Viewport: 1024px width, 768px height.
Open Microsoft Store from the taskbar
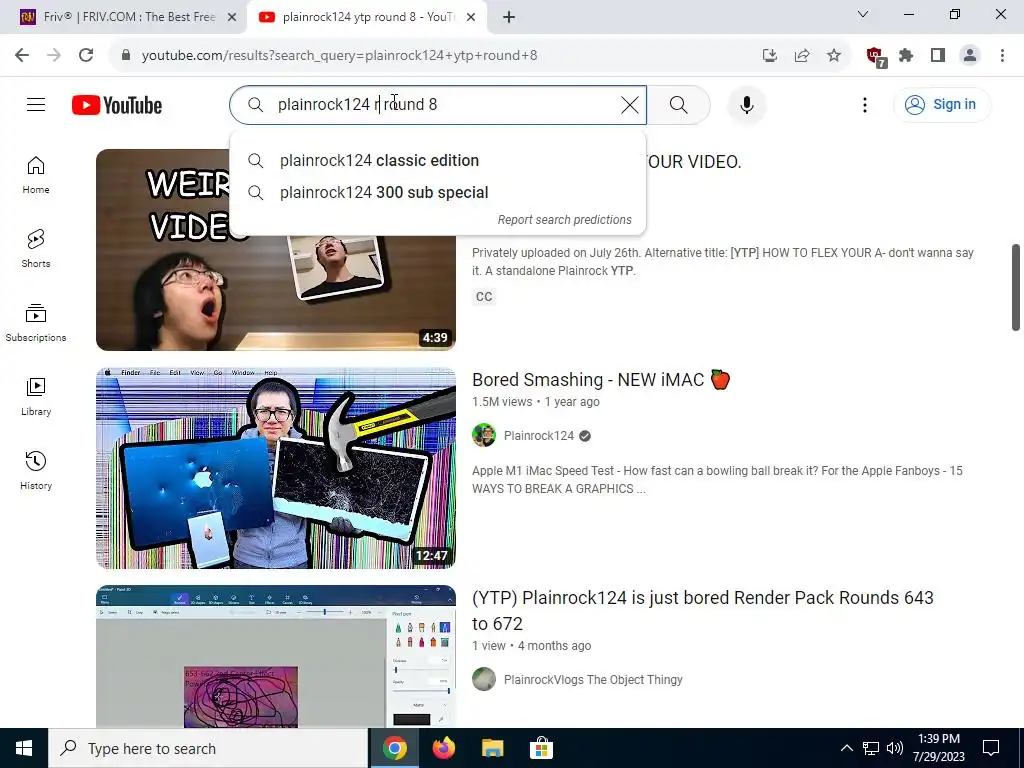pos(541,748)
